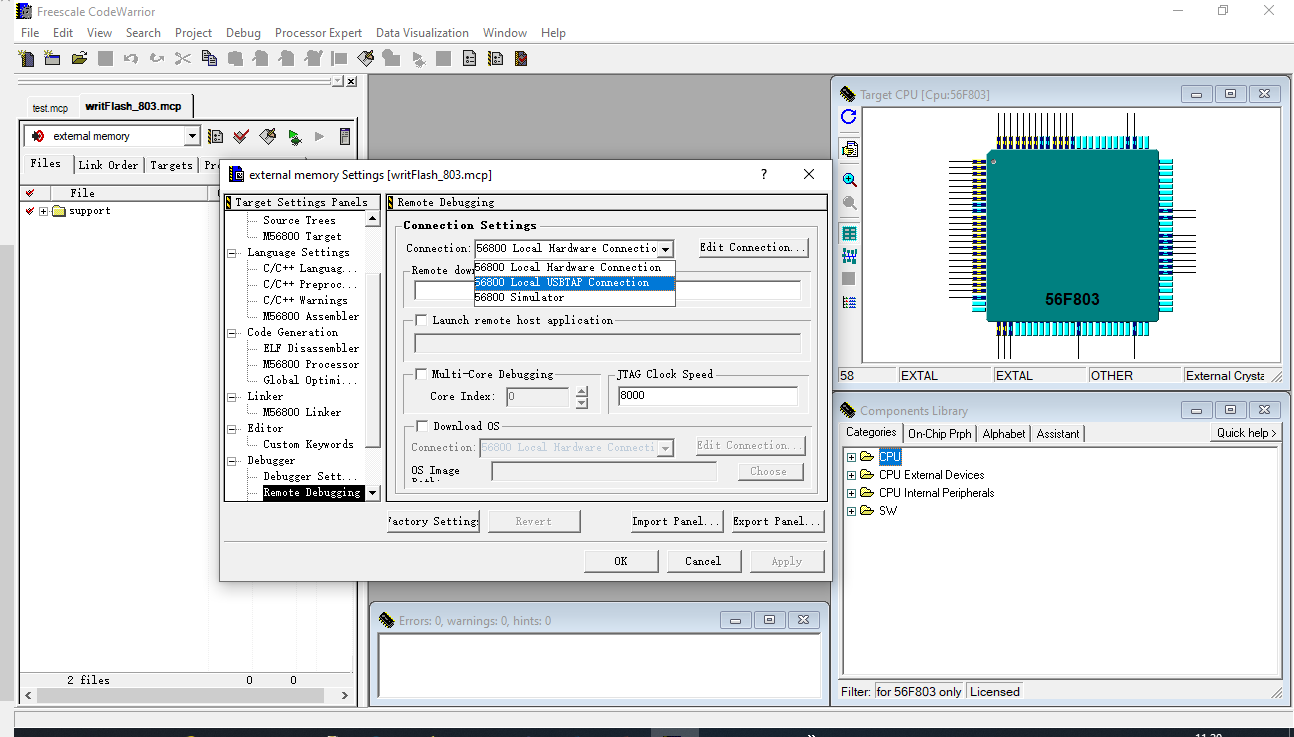Image resolution: width=1294 pixels, height=737 pixels.
Task: Enable Multi-Core Debugging checkbox
Action: click(421, 374)
